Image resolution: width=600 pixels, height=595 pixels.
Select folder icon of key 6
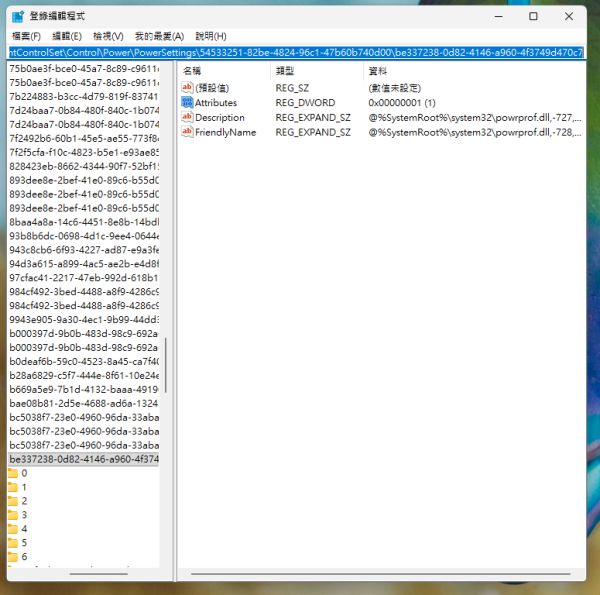coord(13,557)
